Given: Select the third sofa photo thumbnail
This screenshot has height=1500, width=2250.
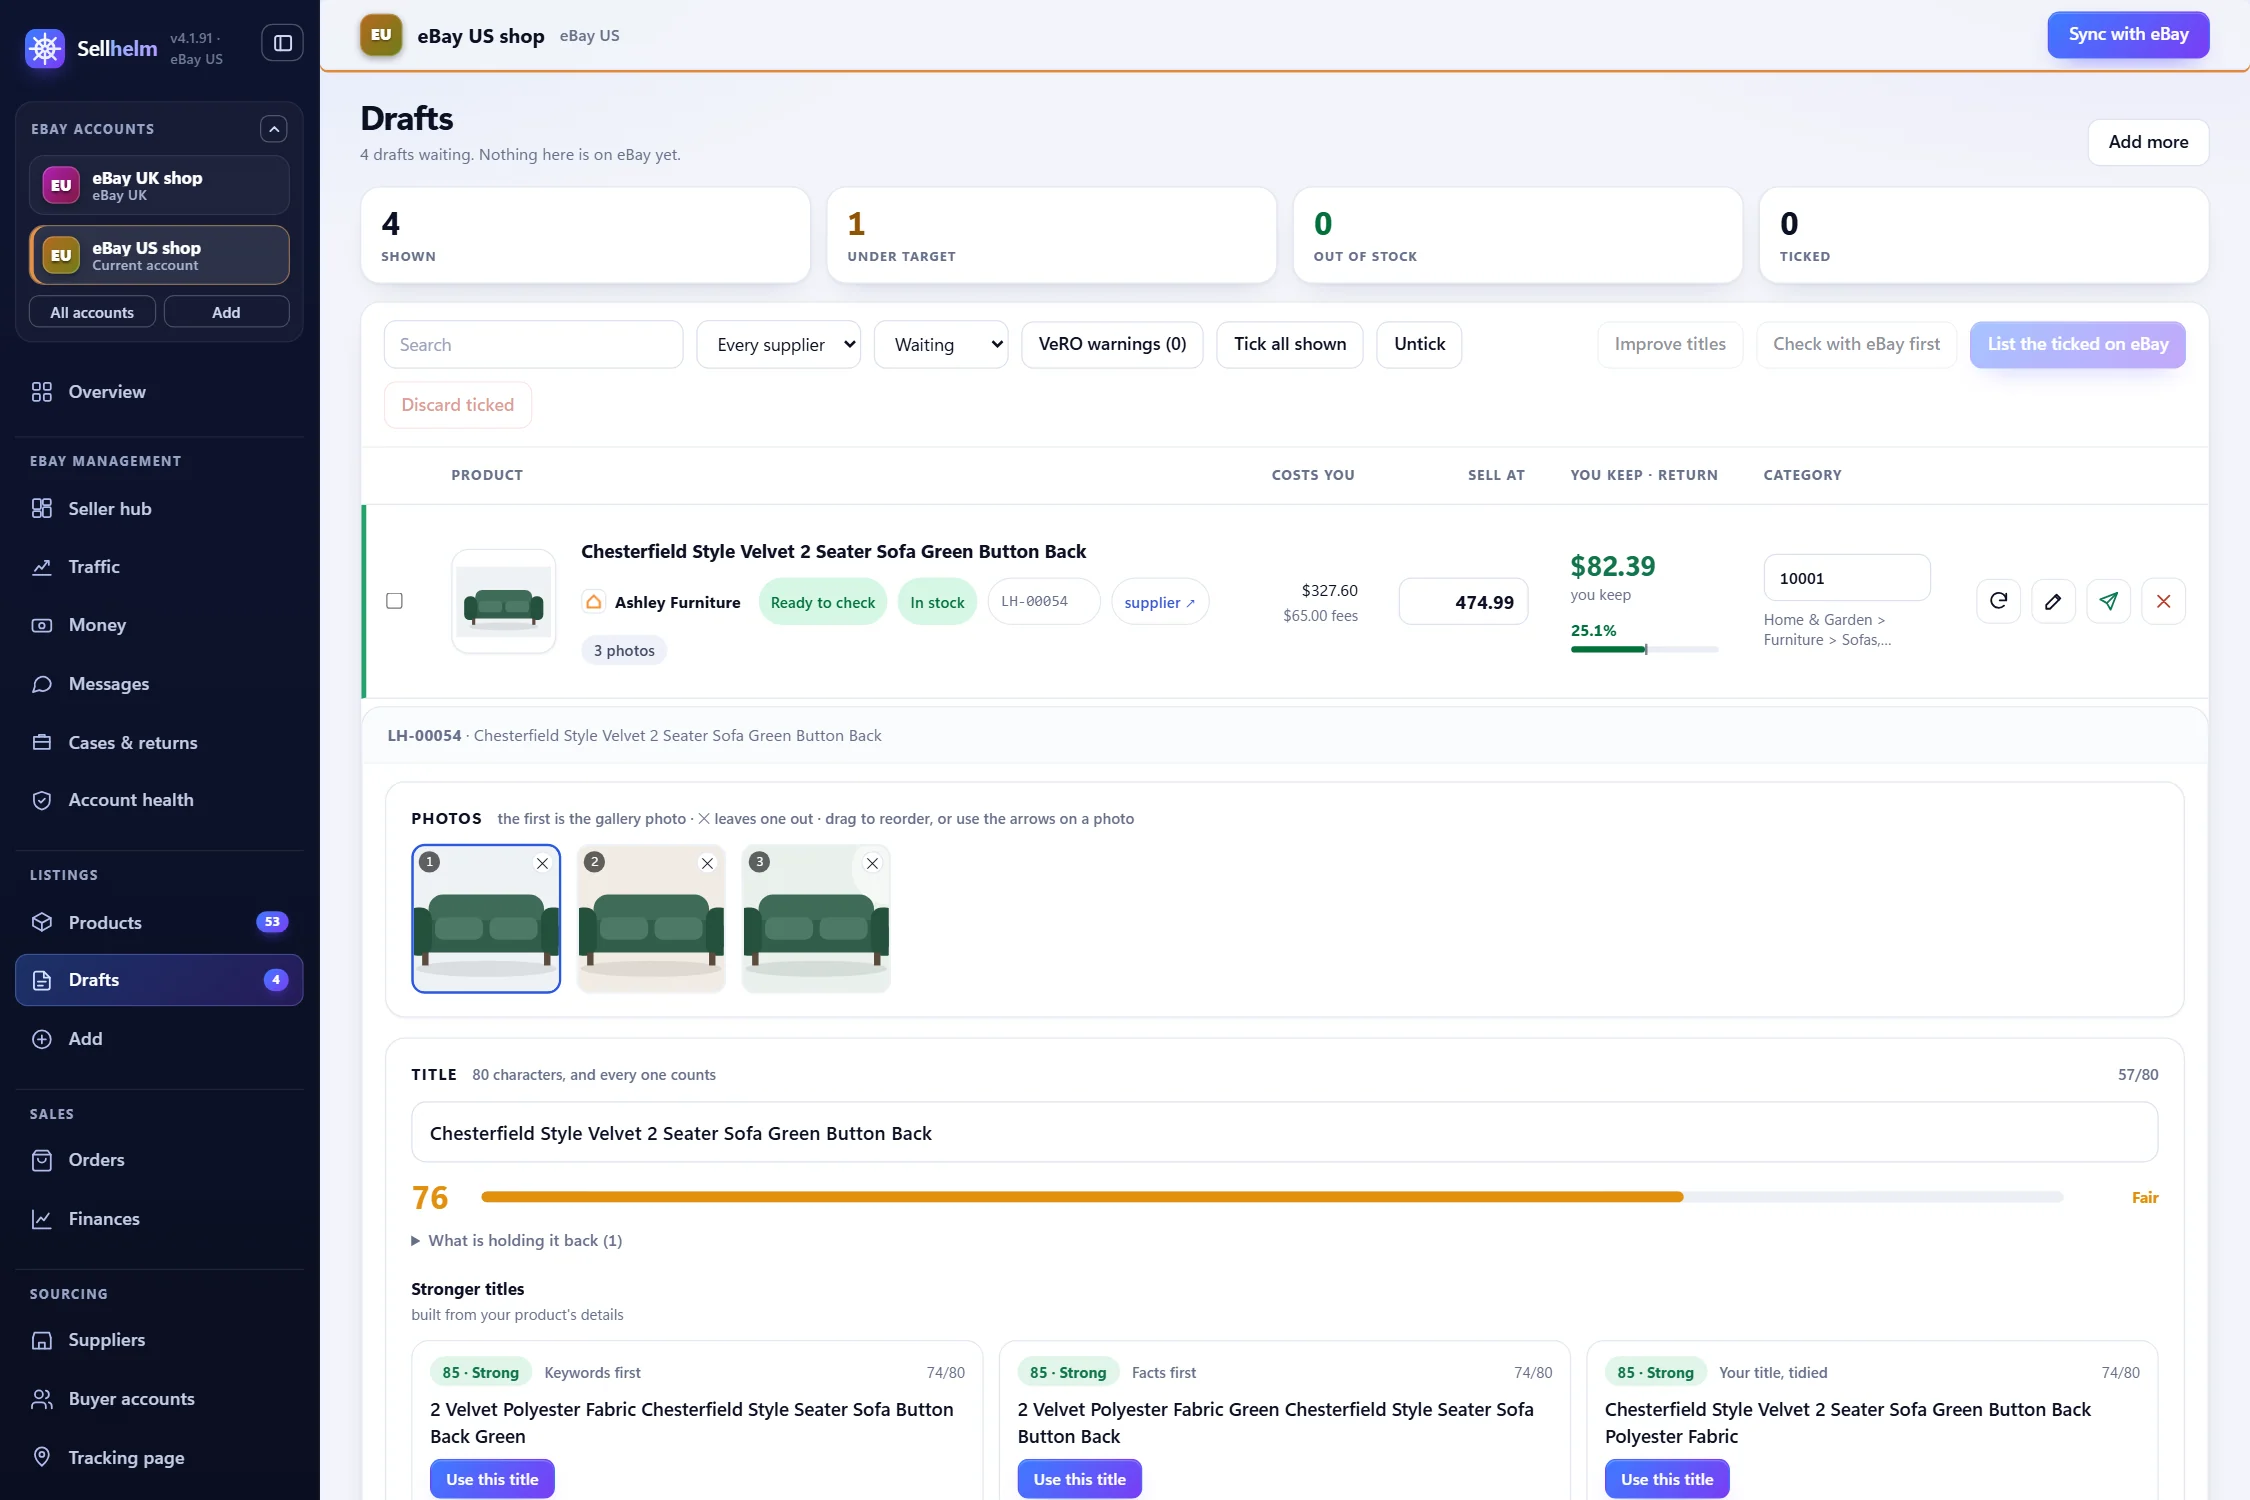Looking at the screenshot, I should click(816, 919).
